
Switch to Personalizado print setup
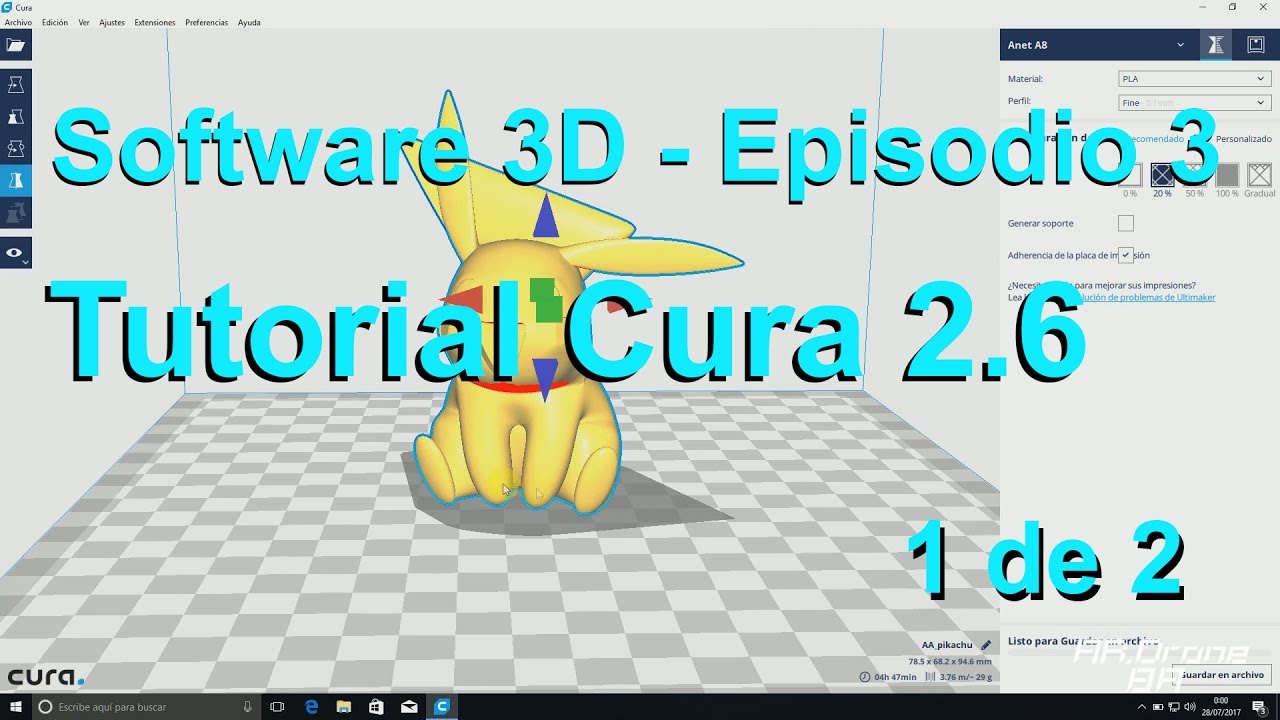pyautogui.click(x=1244, y=139)
